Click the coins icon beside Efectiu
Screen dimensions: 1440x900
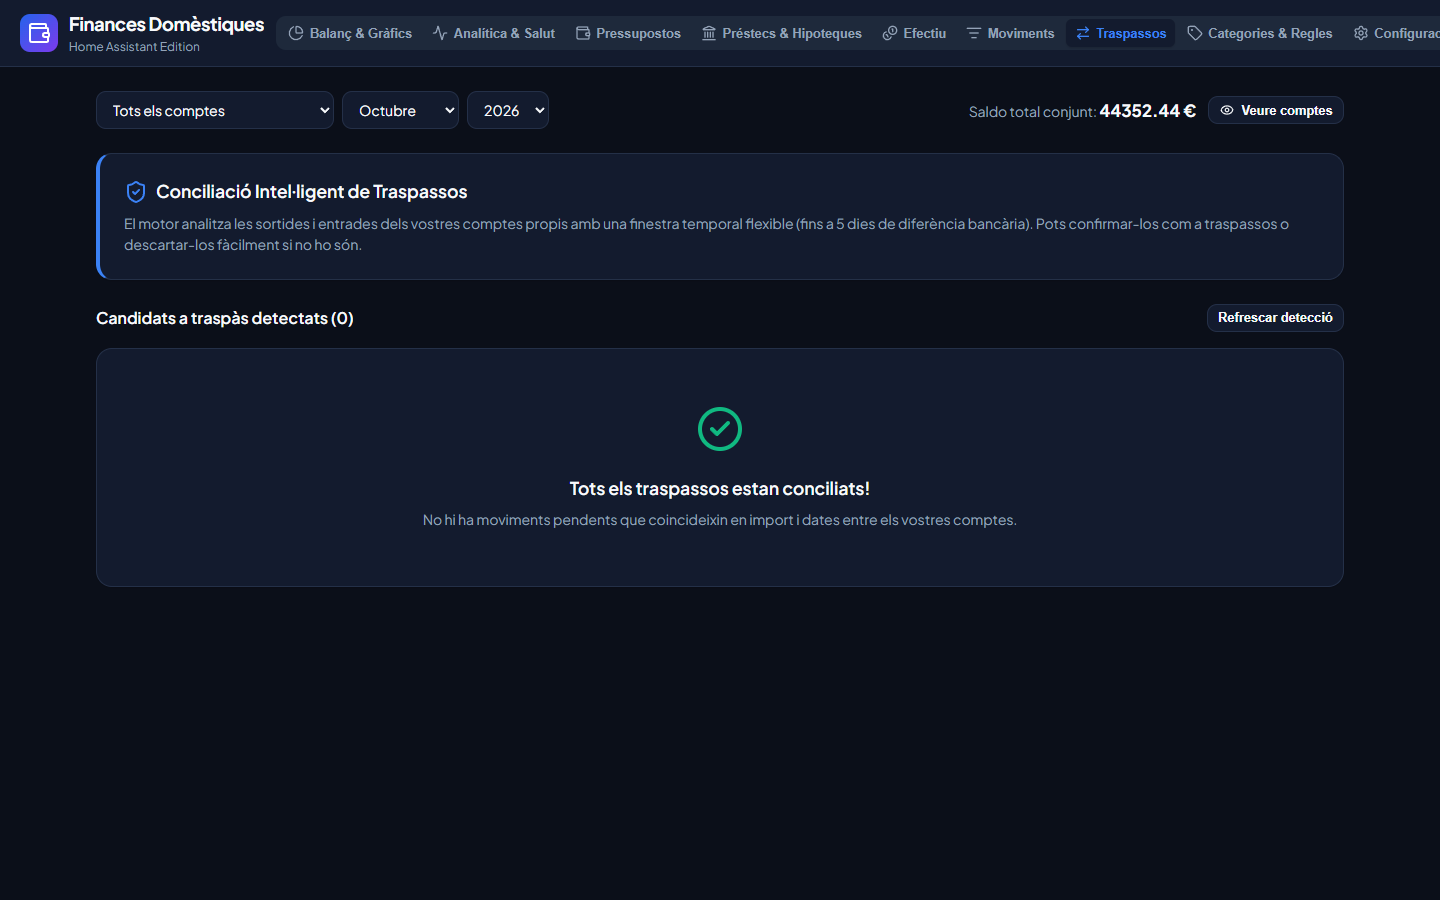[x=890, y=33]
